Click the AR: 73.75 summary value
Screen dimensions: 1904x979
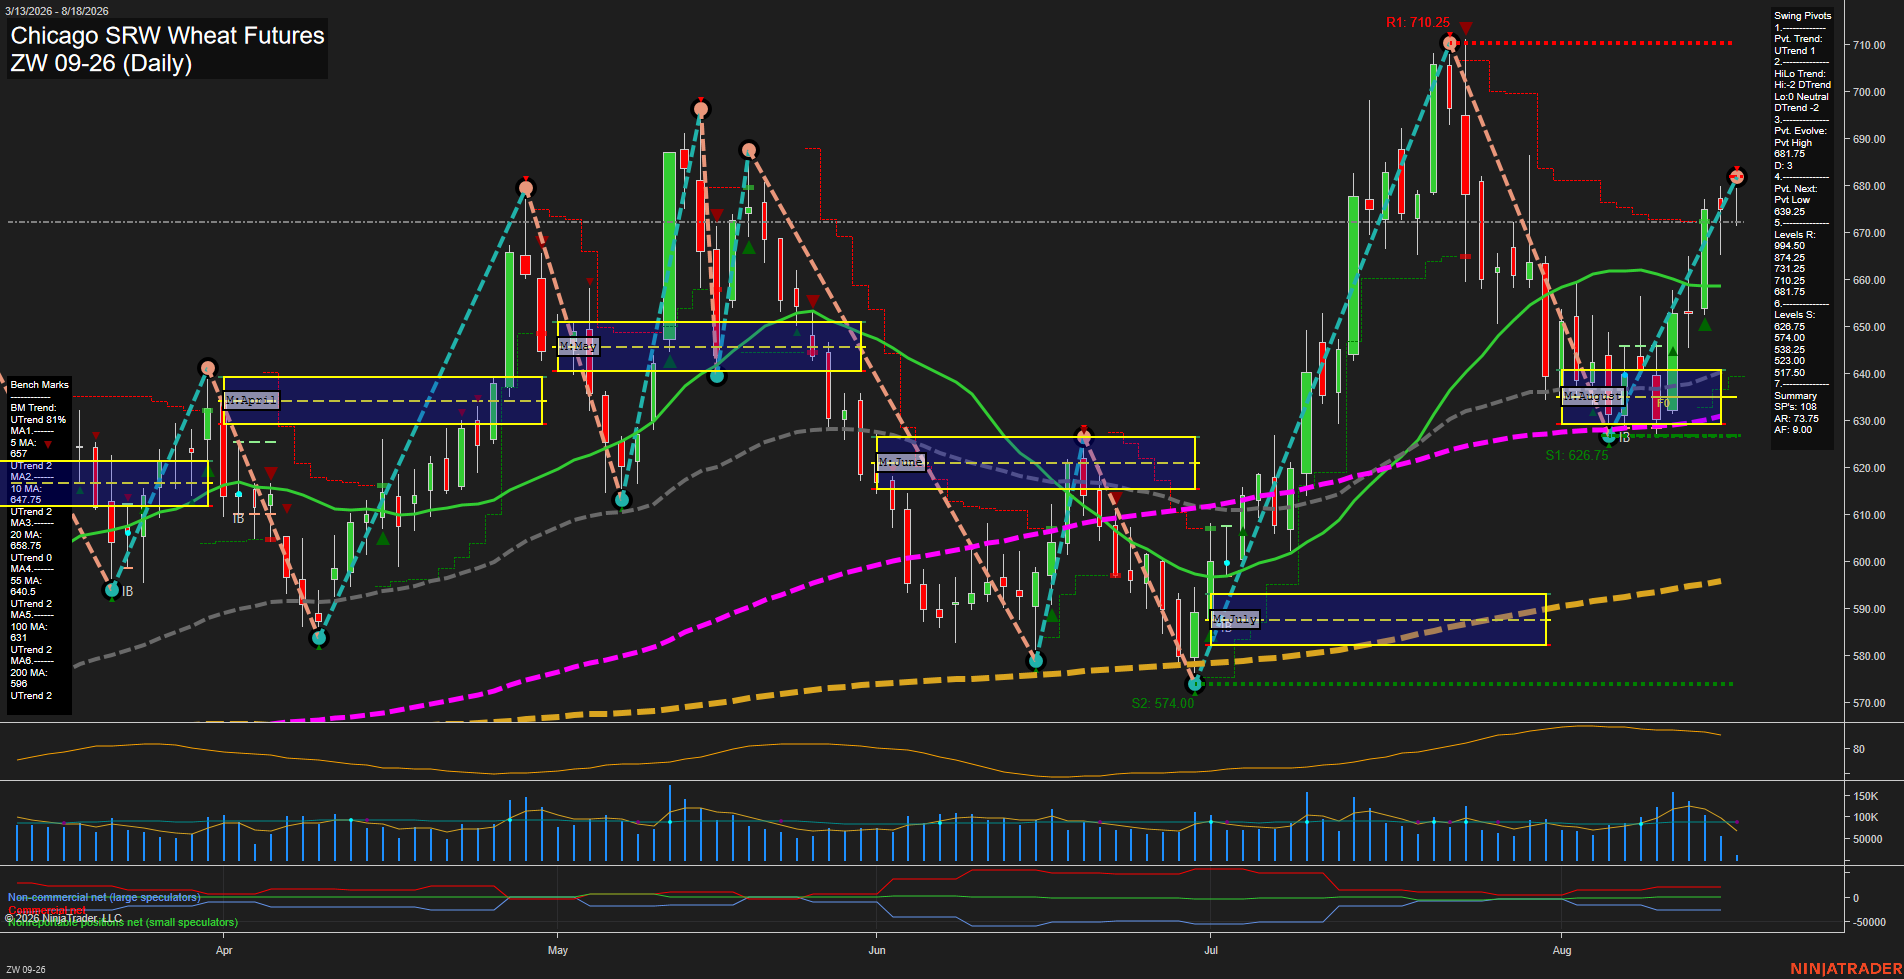coord(1796,419)
